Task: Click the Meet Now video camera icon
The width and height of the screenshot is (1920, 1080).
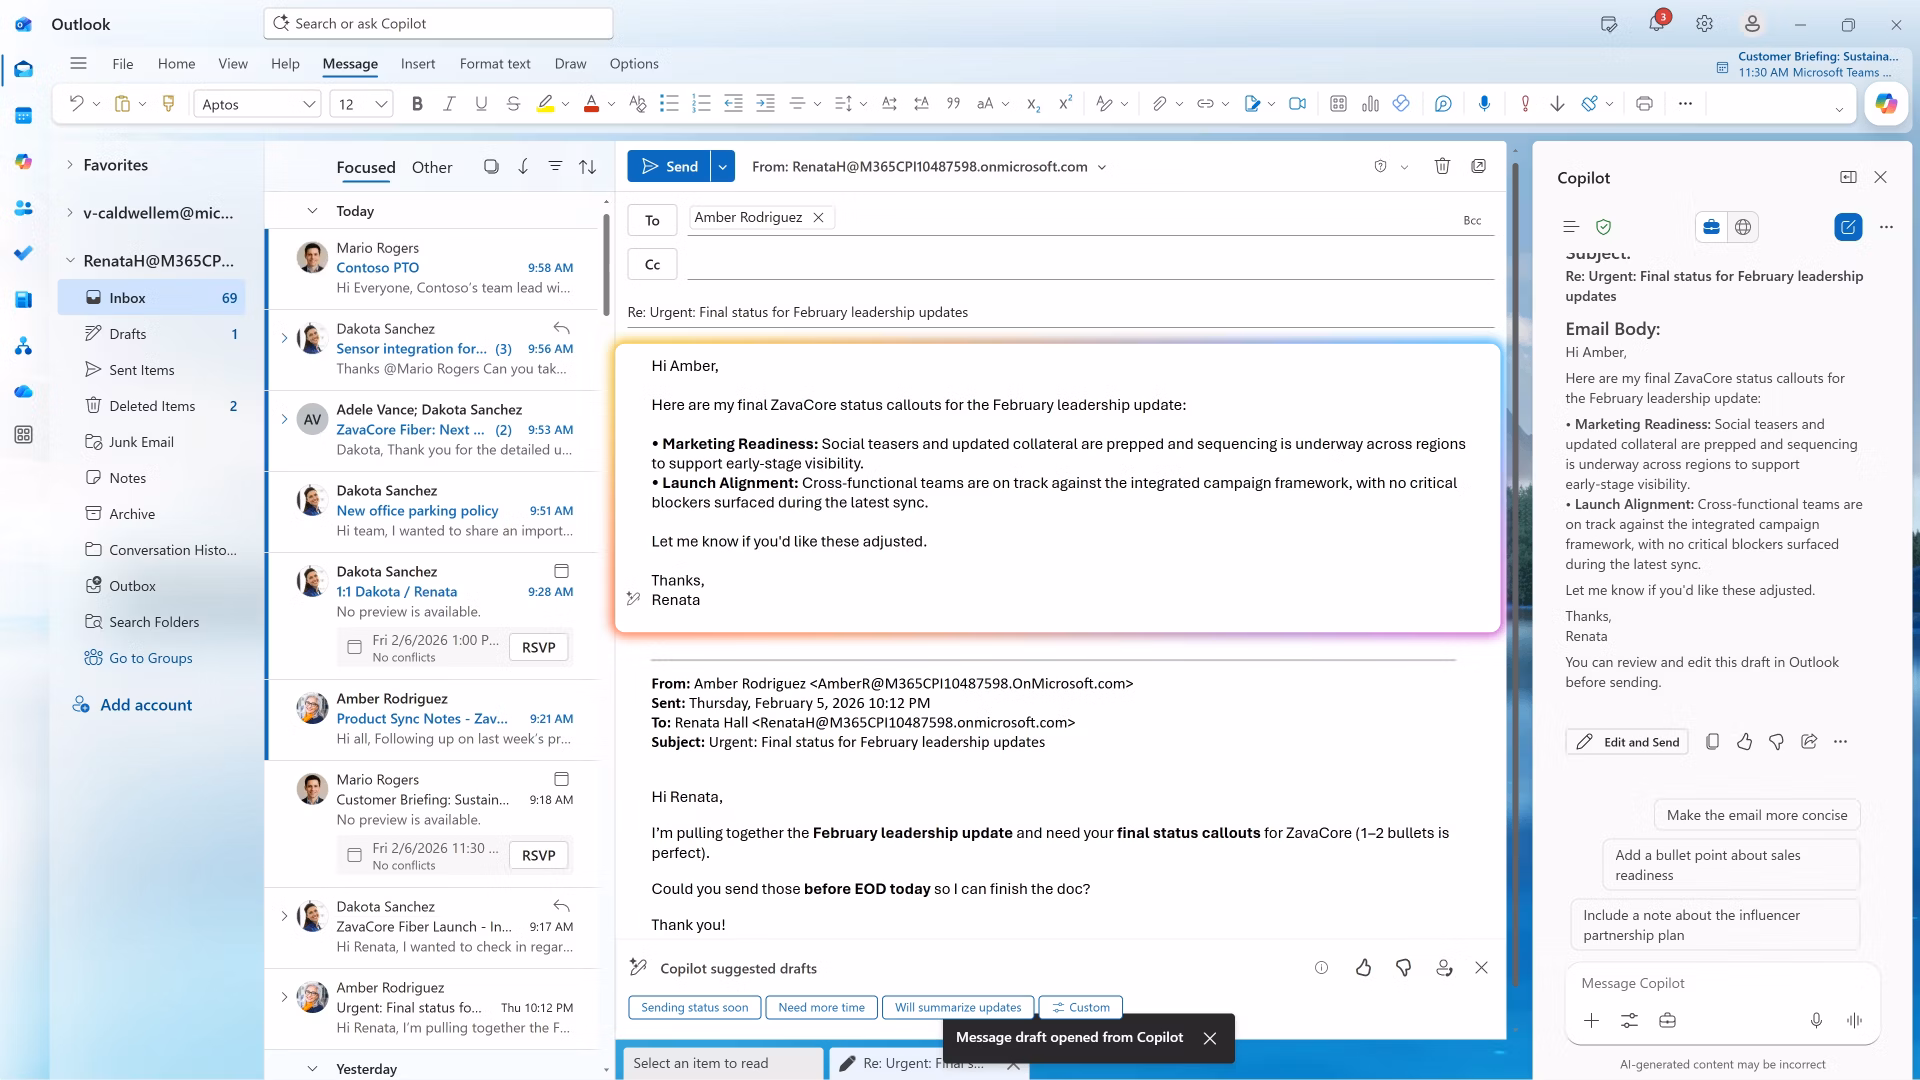Action: coord(1297,104)
